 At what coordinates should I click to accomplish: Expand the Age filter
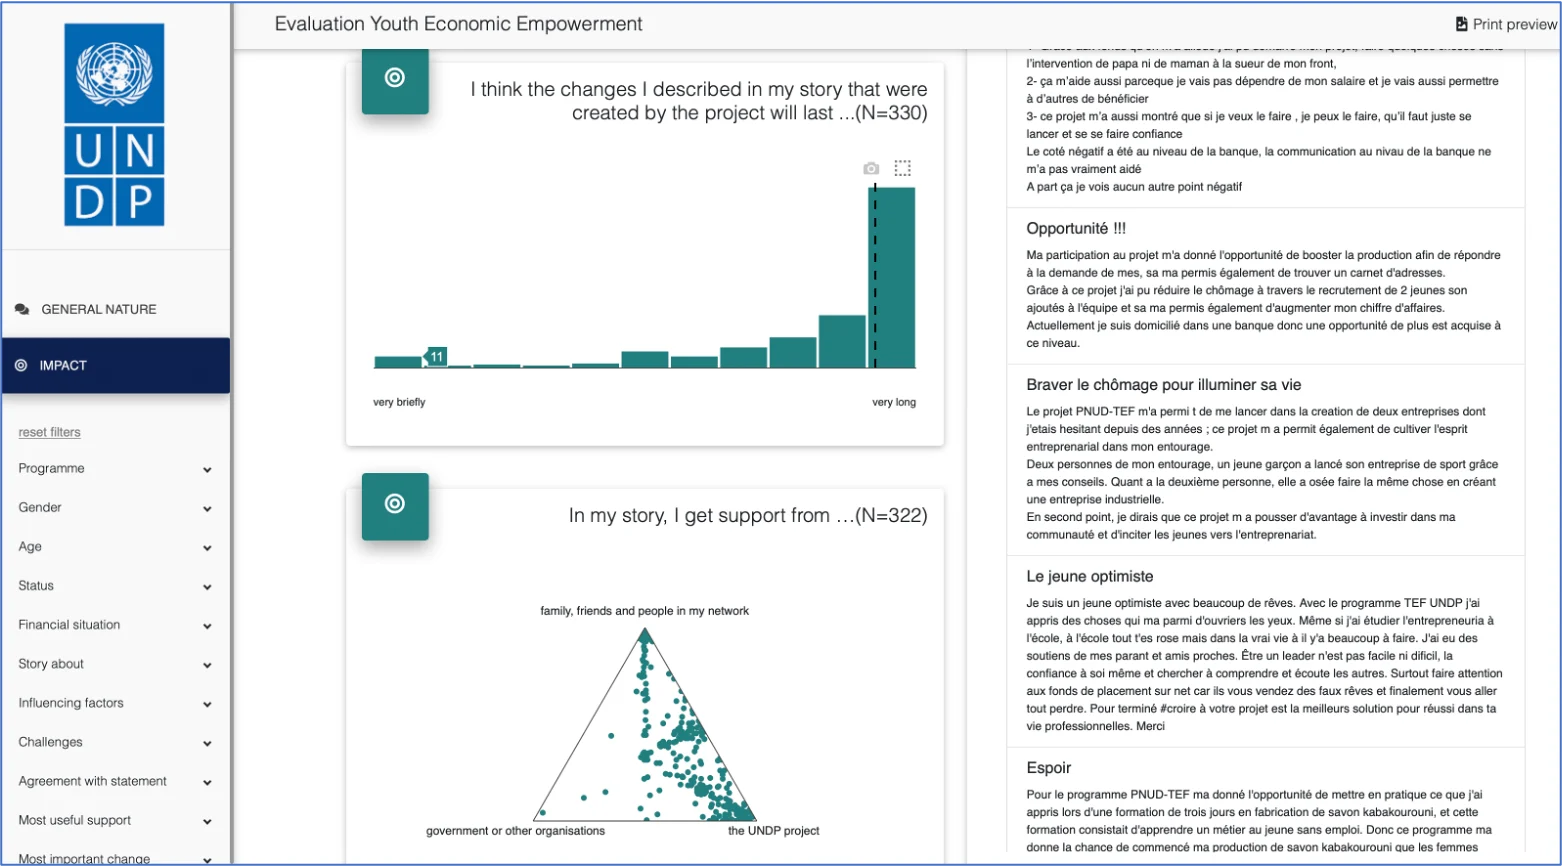tap(115, 547)
